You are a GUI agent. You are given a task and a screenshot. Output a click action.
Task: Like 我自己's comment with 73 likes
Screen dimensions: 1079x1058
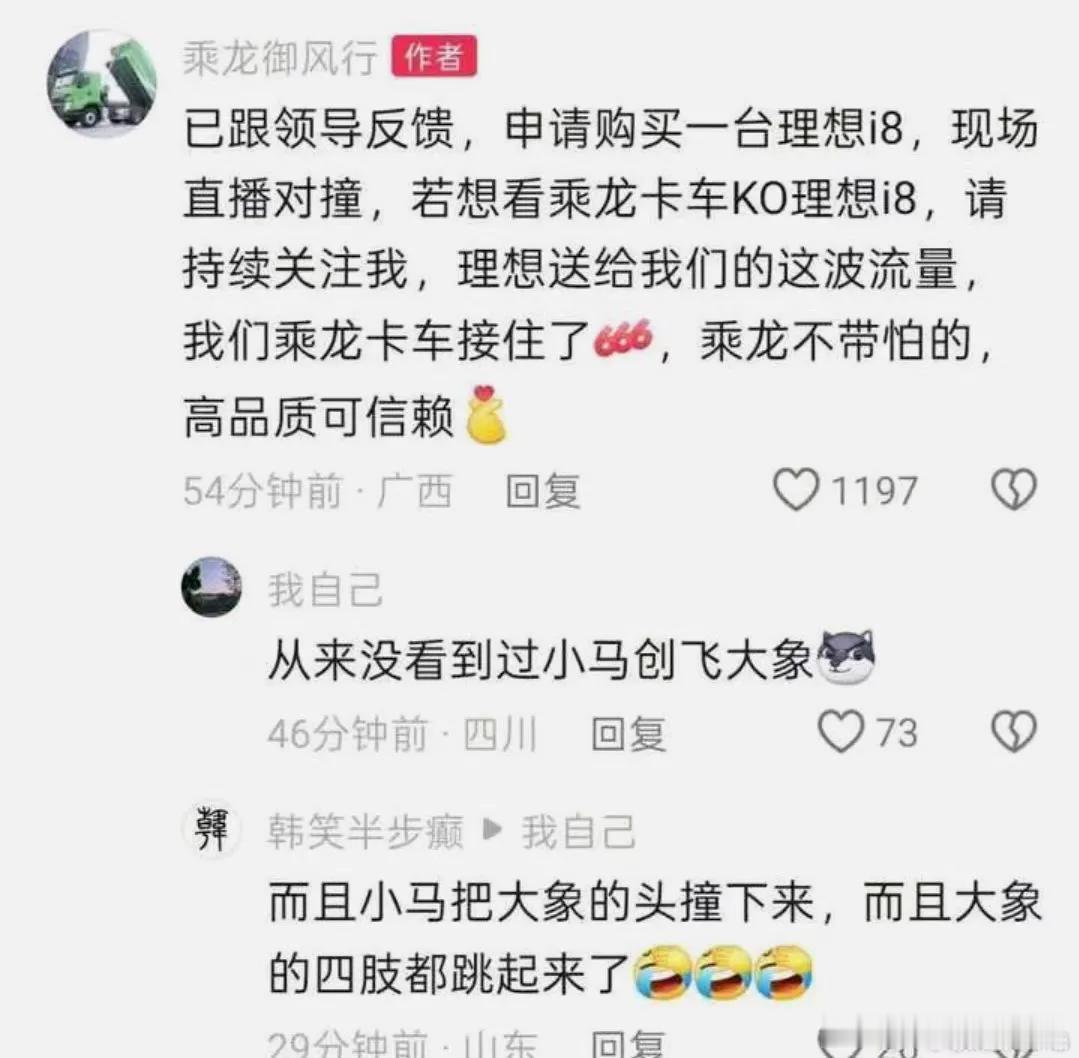840,731
